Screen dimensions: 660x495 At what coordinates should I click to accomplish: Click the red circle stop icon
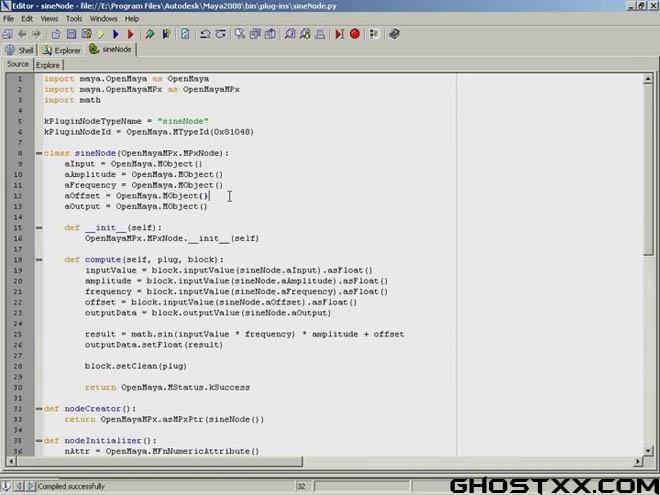pos(355,34)
